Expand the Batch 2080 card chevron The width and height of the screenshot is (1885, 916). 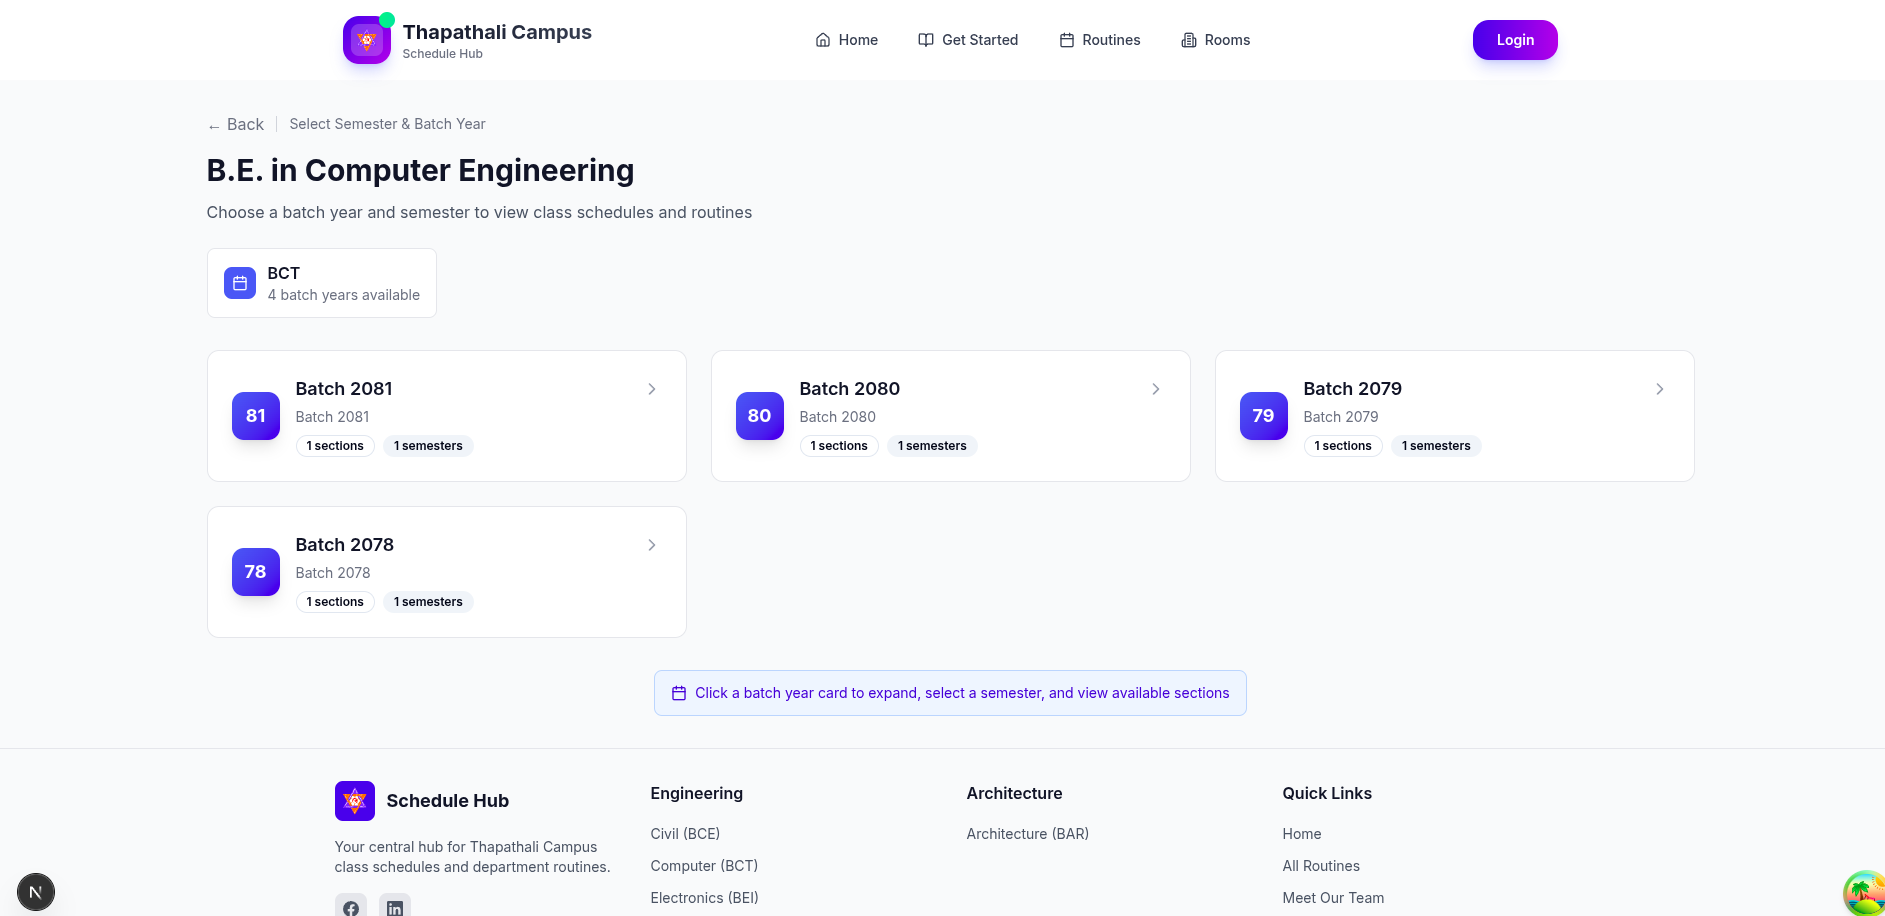pyautogui.click(x=1156, y=389)
